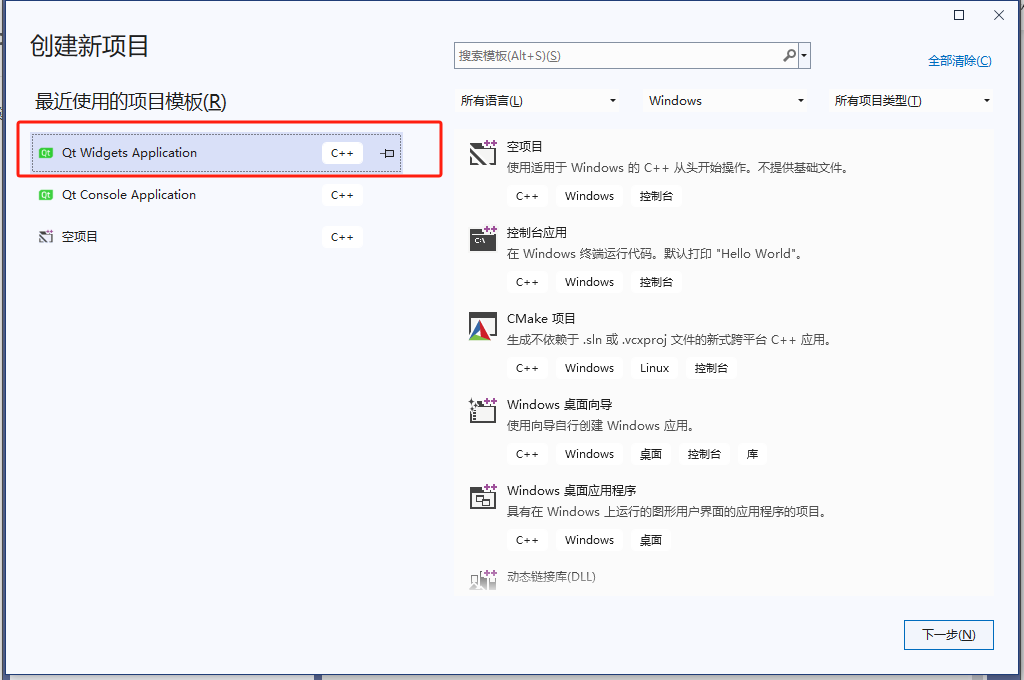Click the Qt icon beside Qt Console Application
Image resolution: width=1024 pixels, height=680 pixels.
[x=46, y=195]
